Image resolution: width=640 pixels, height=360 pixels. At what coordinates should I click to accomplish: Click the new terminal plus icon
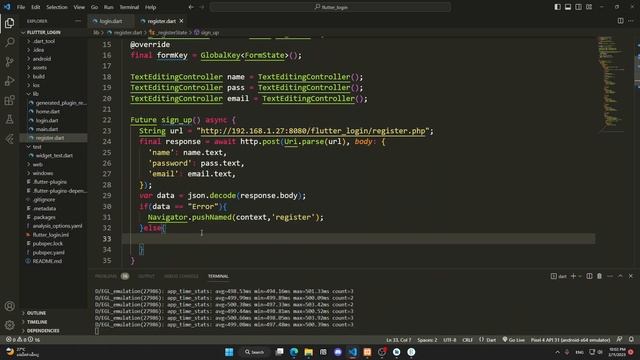pos(573,276)
